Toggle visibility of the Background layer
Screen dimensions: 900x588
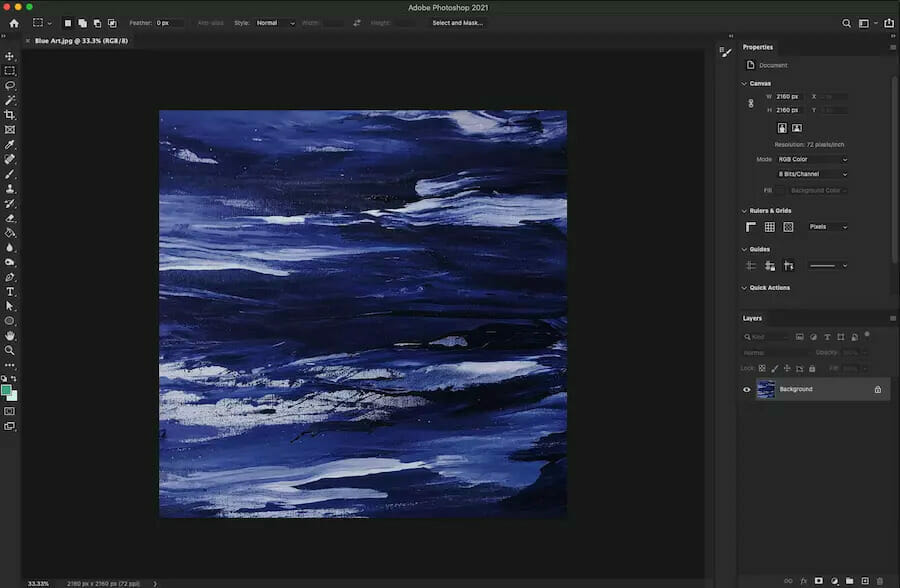tap(747, 389)
